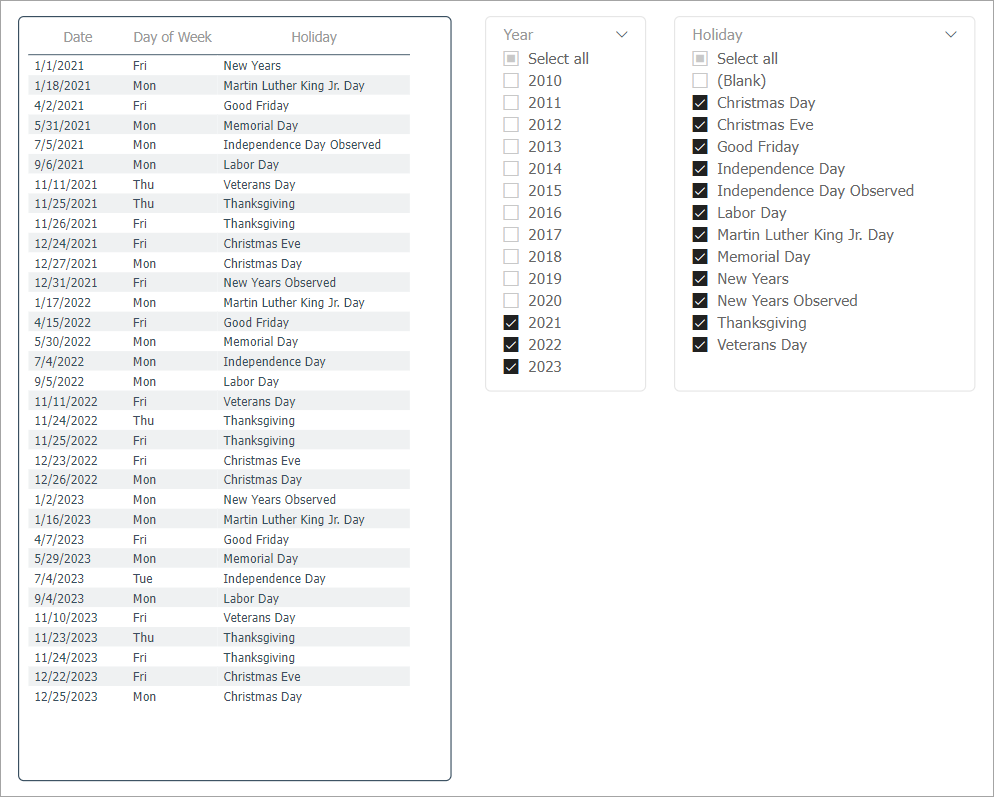Click the 11/23/2023 date cell
The width and height of the screenshot is (994, 797).
(66, 638)
